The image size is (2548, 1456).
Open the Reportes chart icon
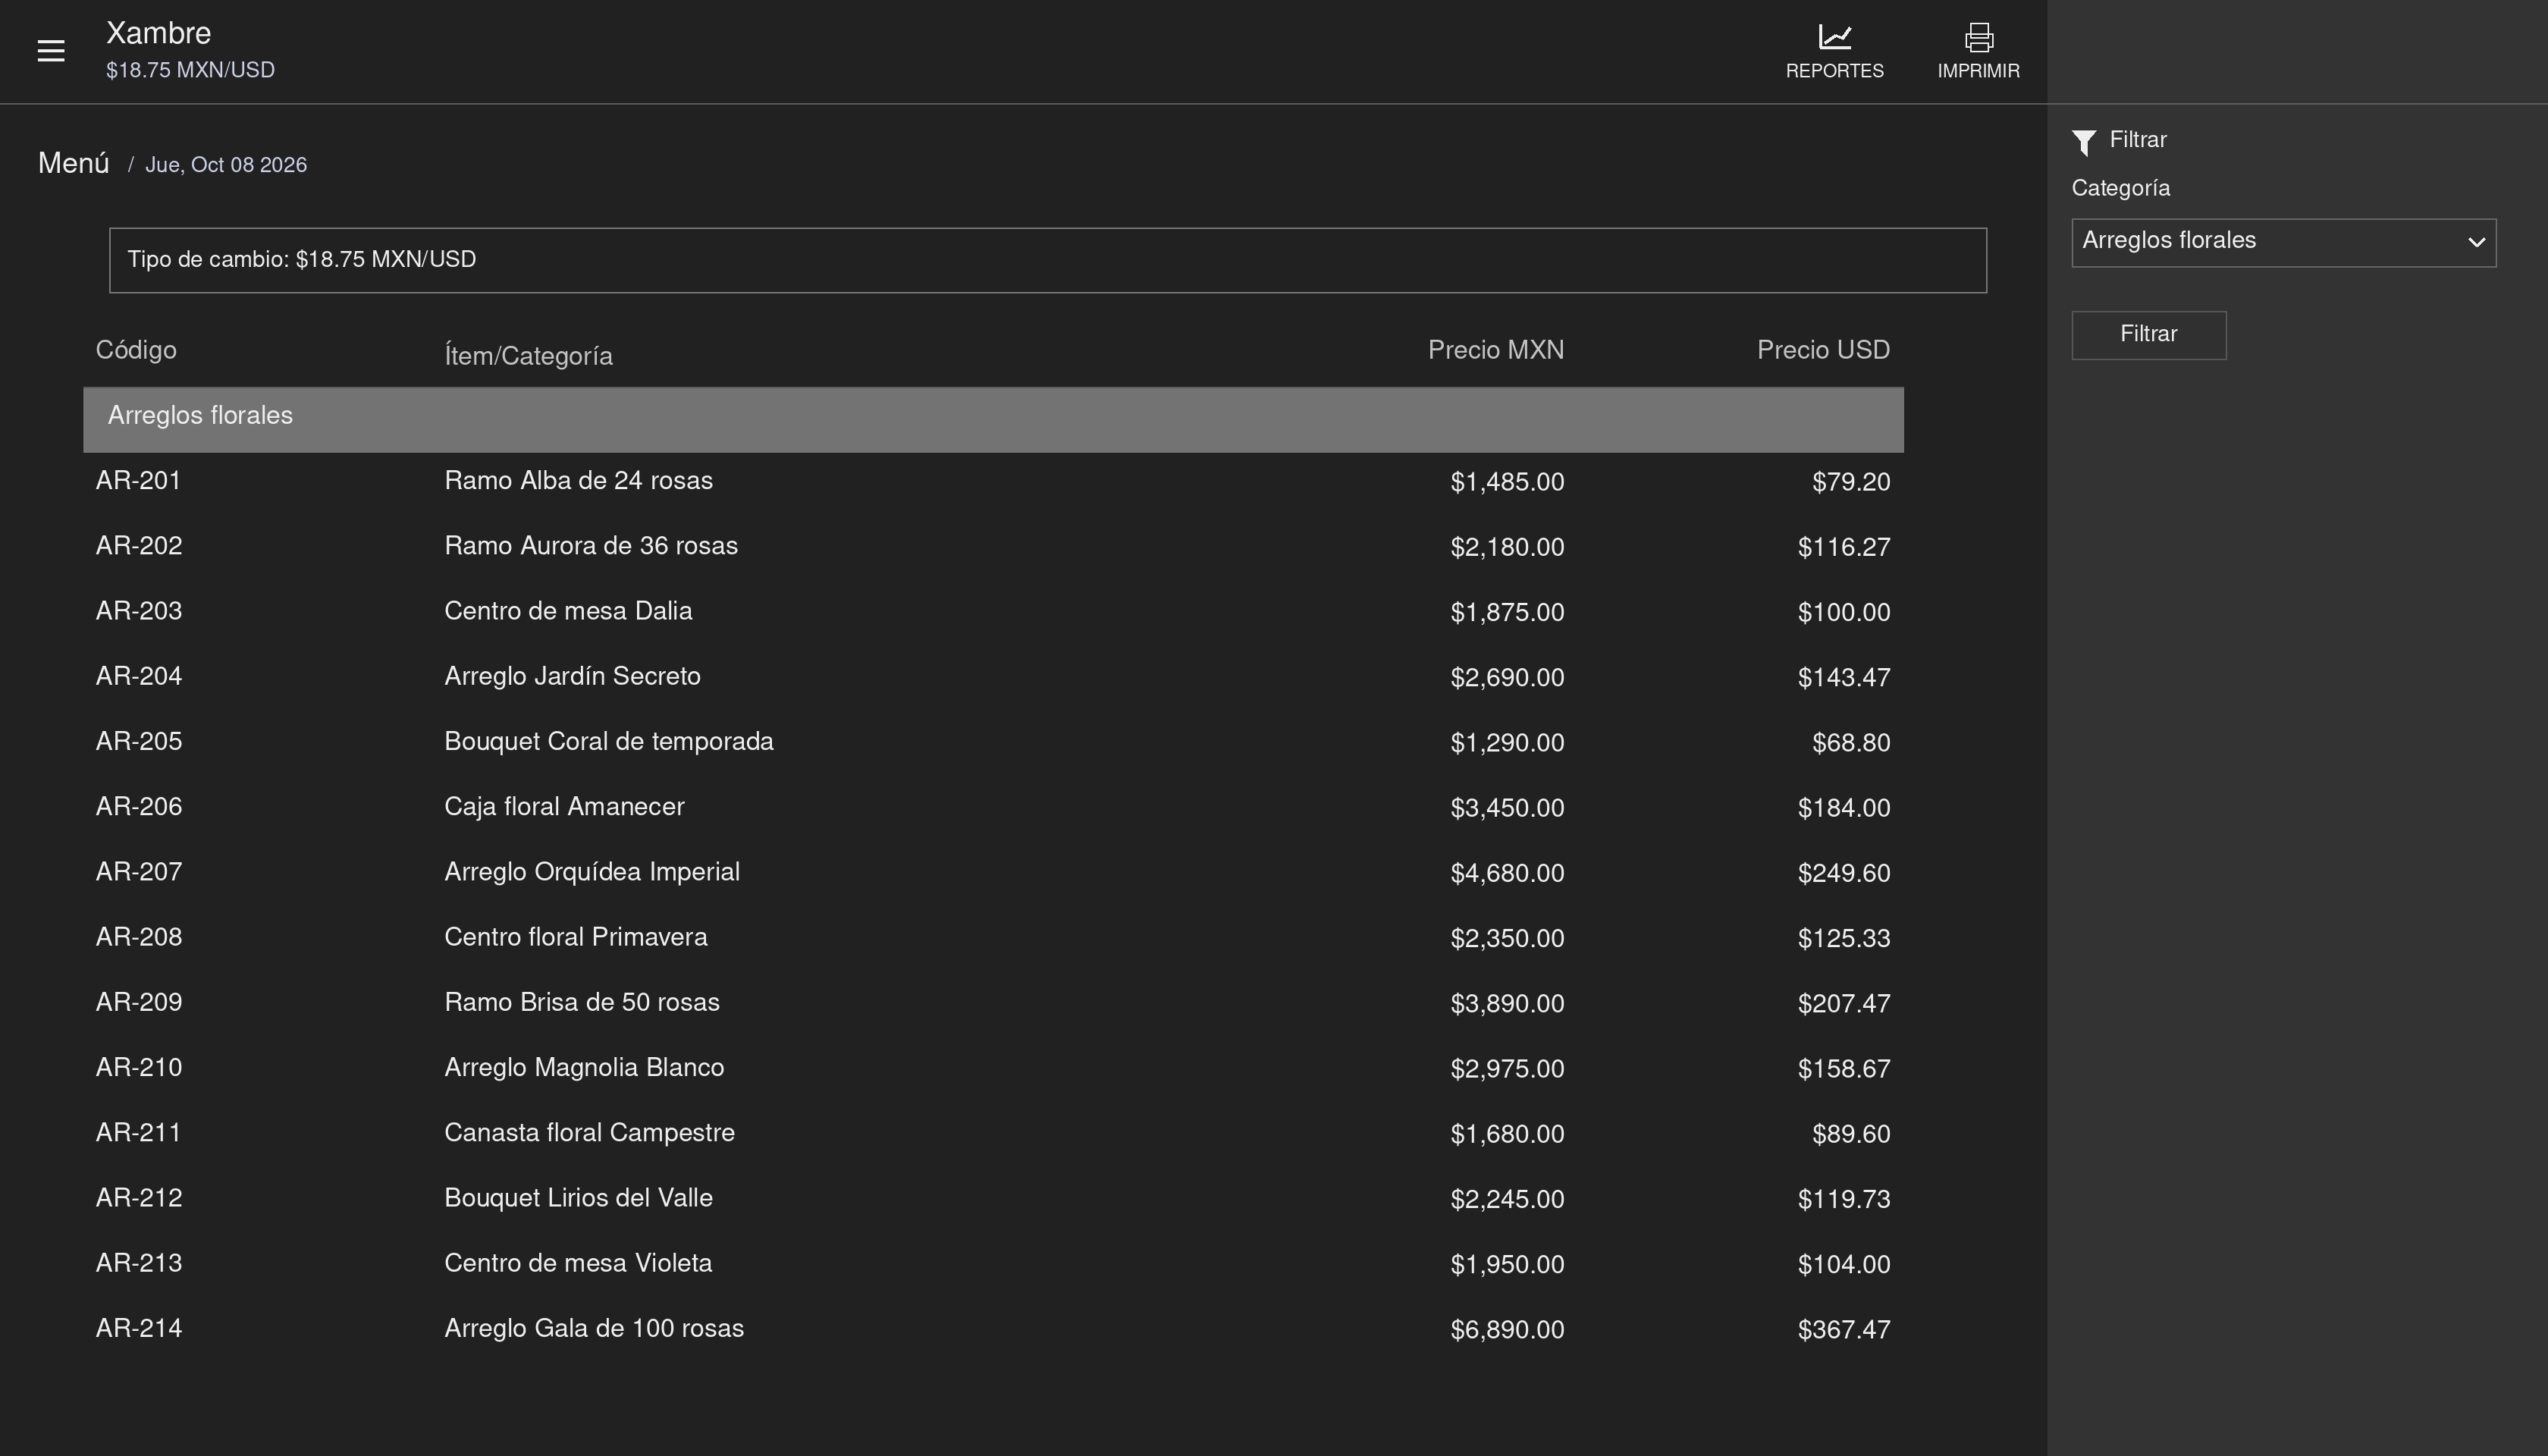point(1834,37)
